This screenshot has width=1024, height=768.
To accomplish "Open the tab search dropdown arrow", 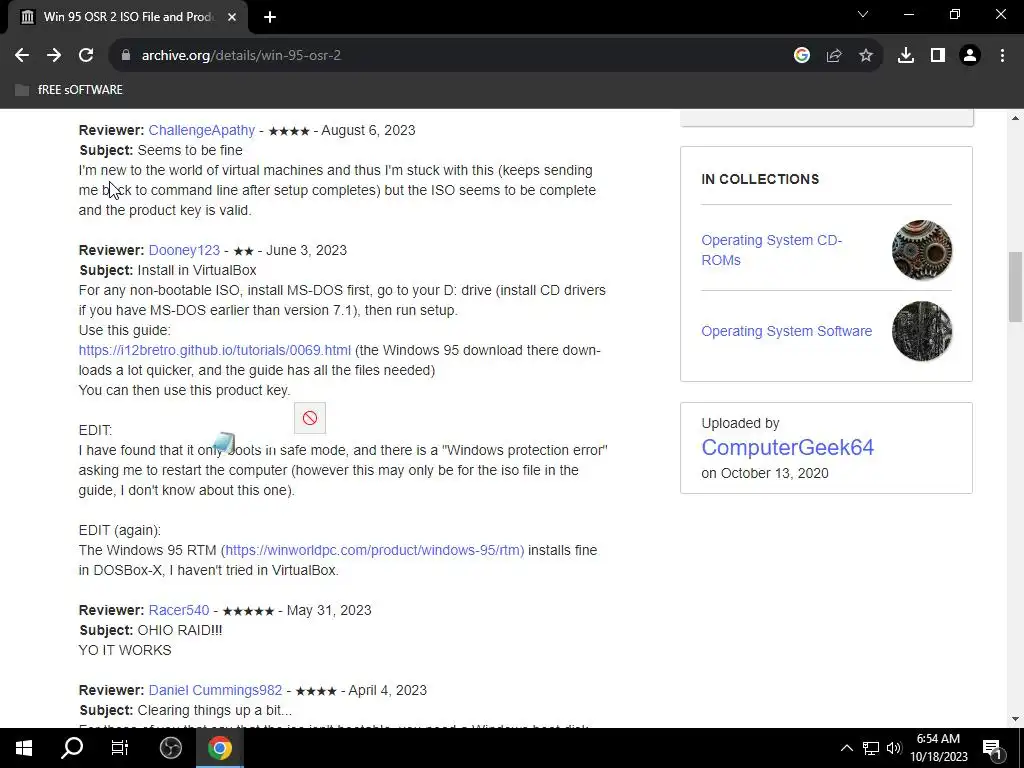I will [863, 14].
